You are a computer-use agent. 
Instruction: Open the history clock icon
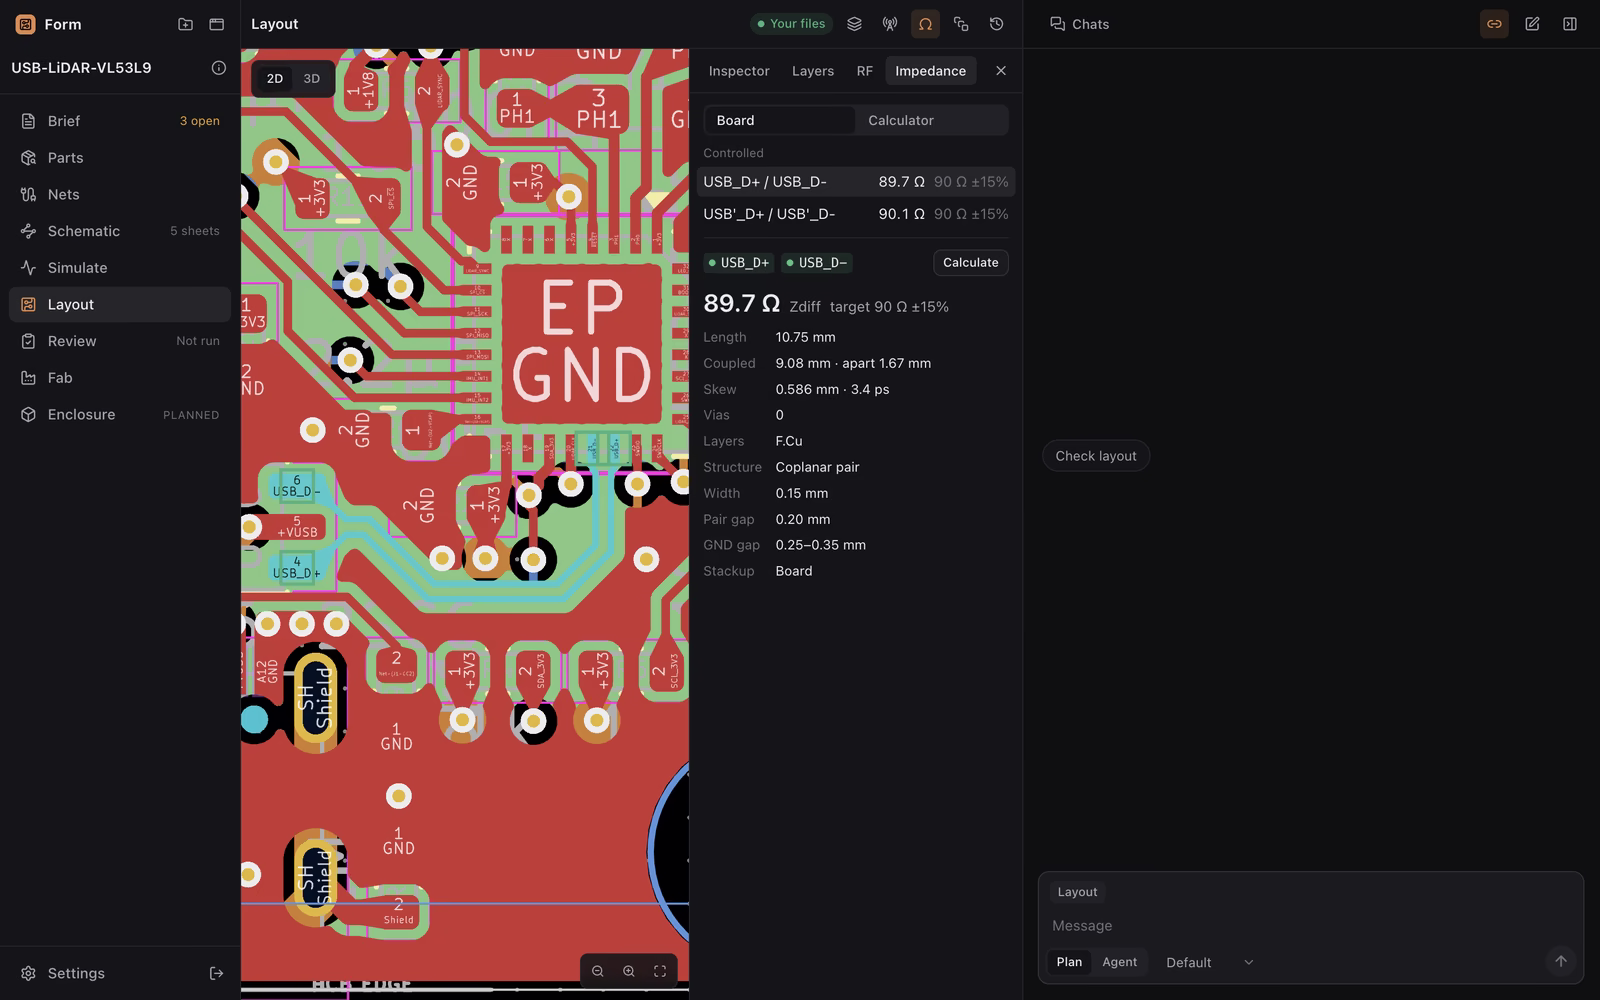(x=996, y=24)
